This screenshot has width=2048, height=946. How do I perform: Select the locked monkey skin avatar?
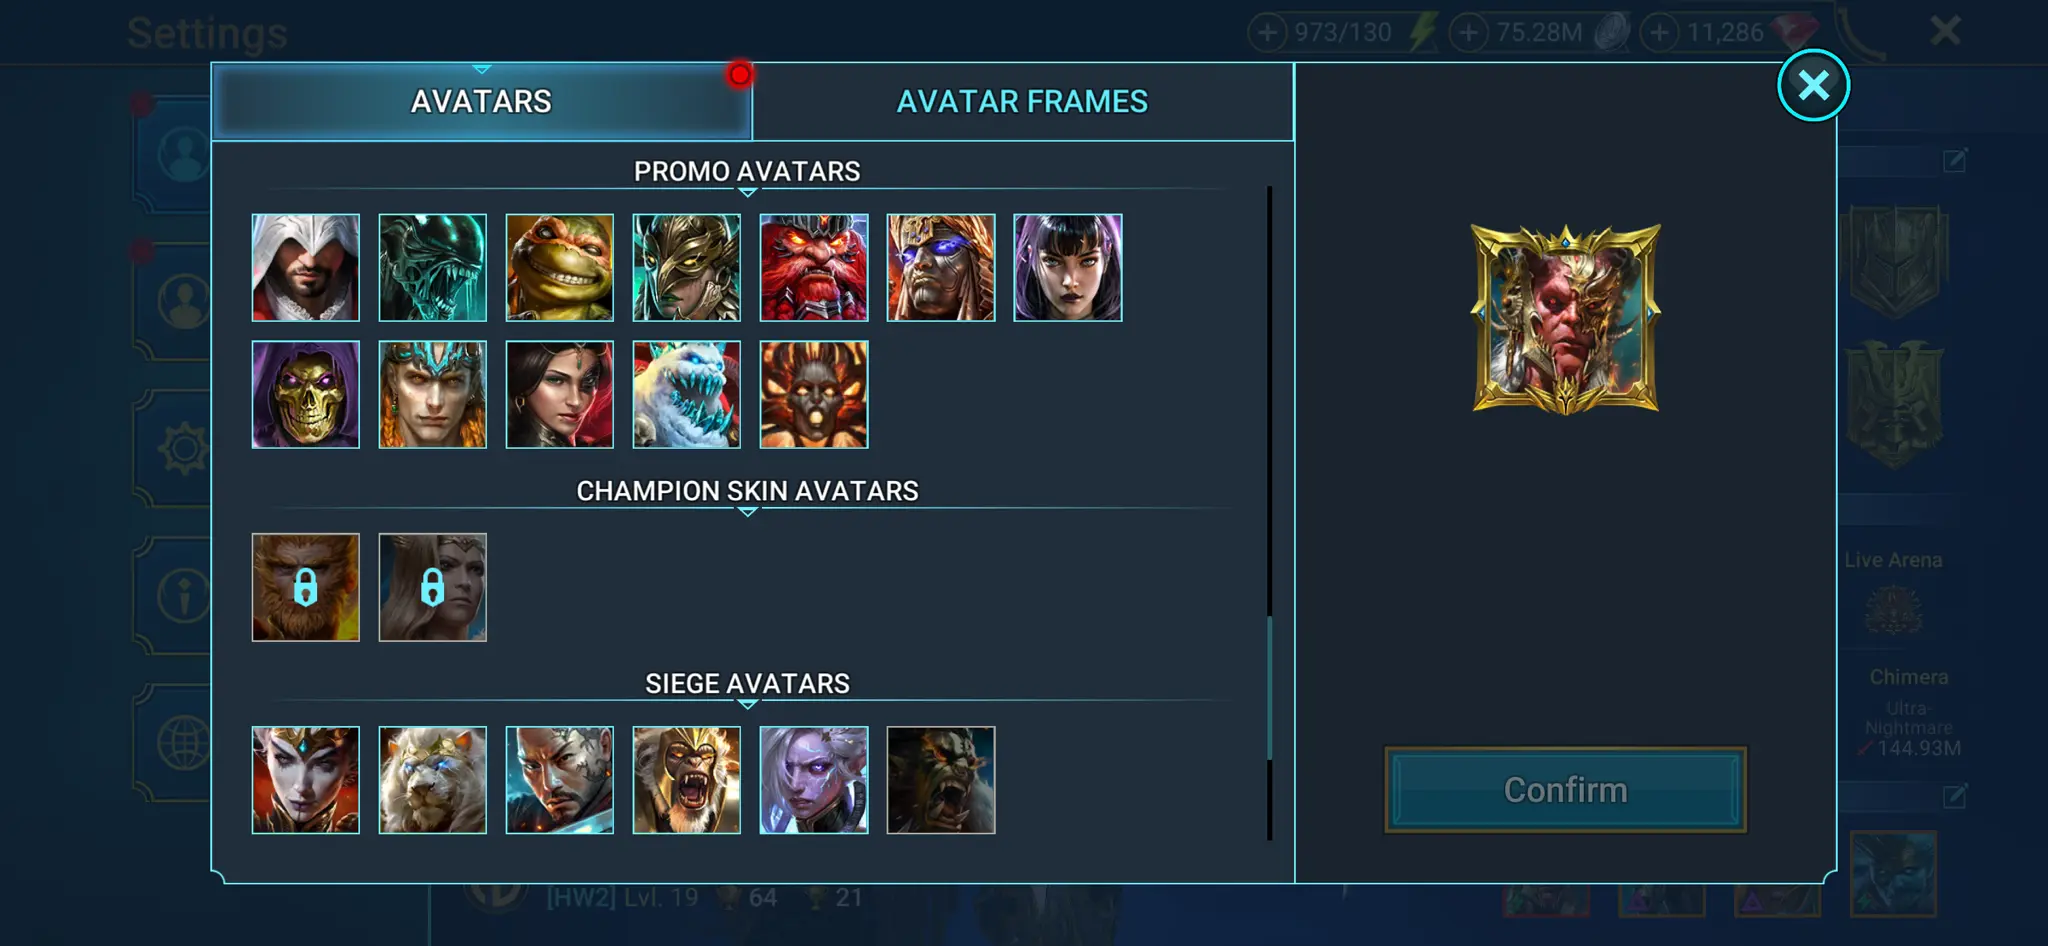(305, 587)
